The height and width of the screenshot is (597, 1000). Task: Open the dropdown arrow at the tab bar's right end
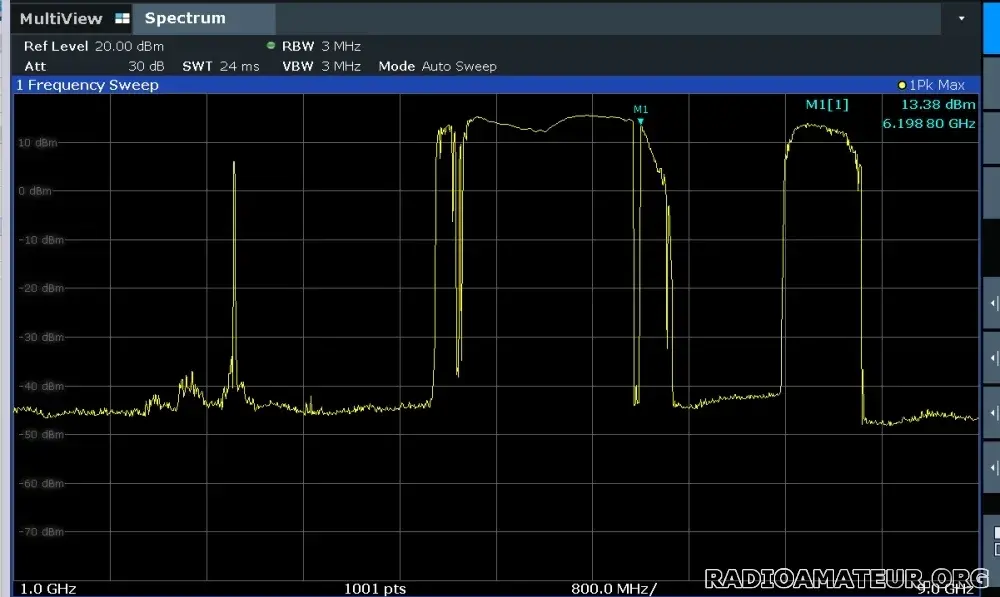[x=961, y=19]
